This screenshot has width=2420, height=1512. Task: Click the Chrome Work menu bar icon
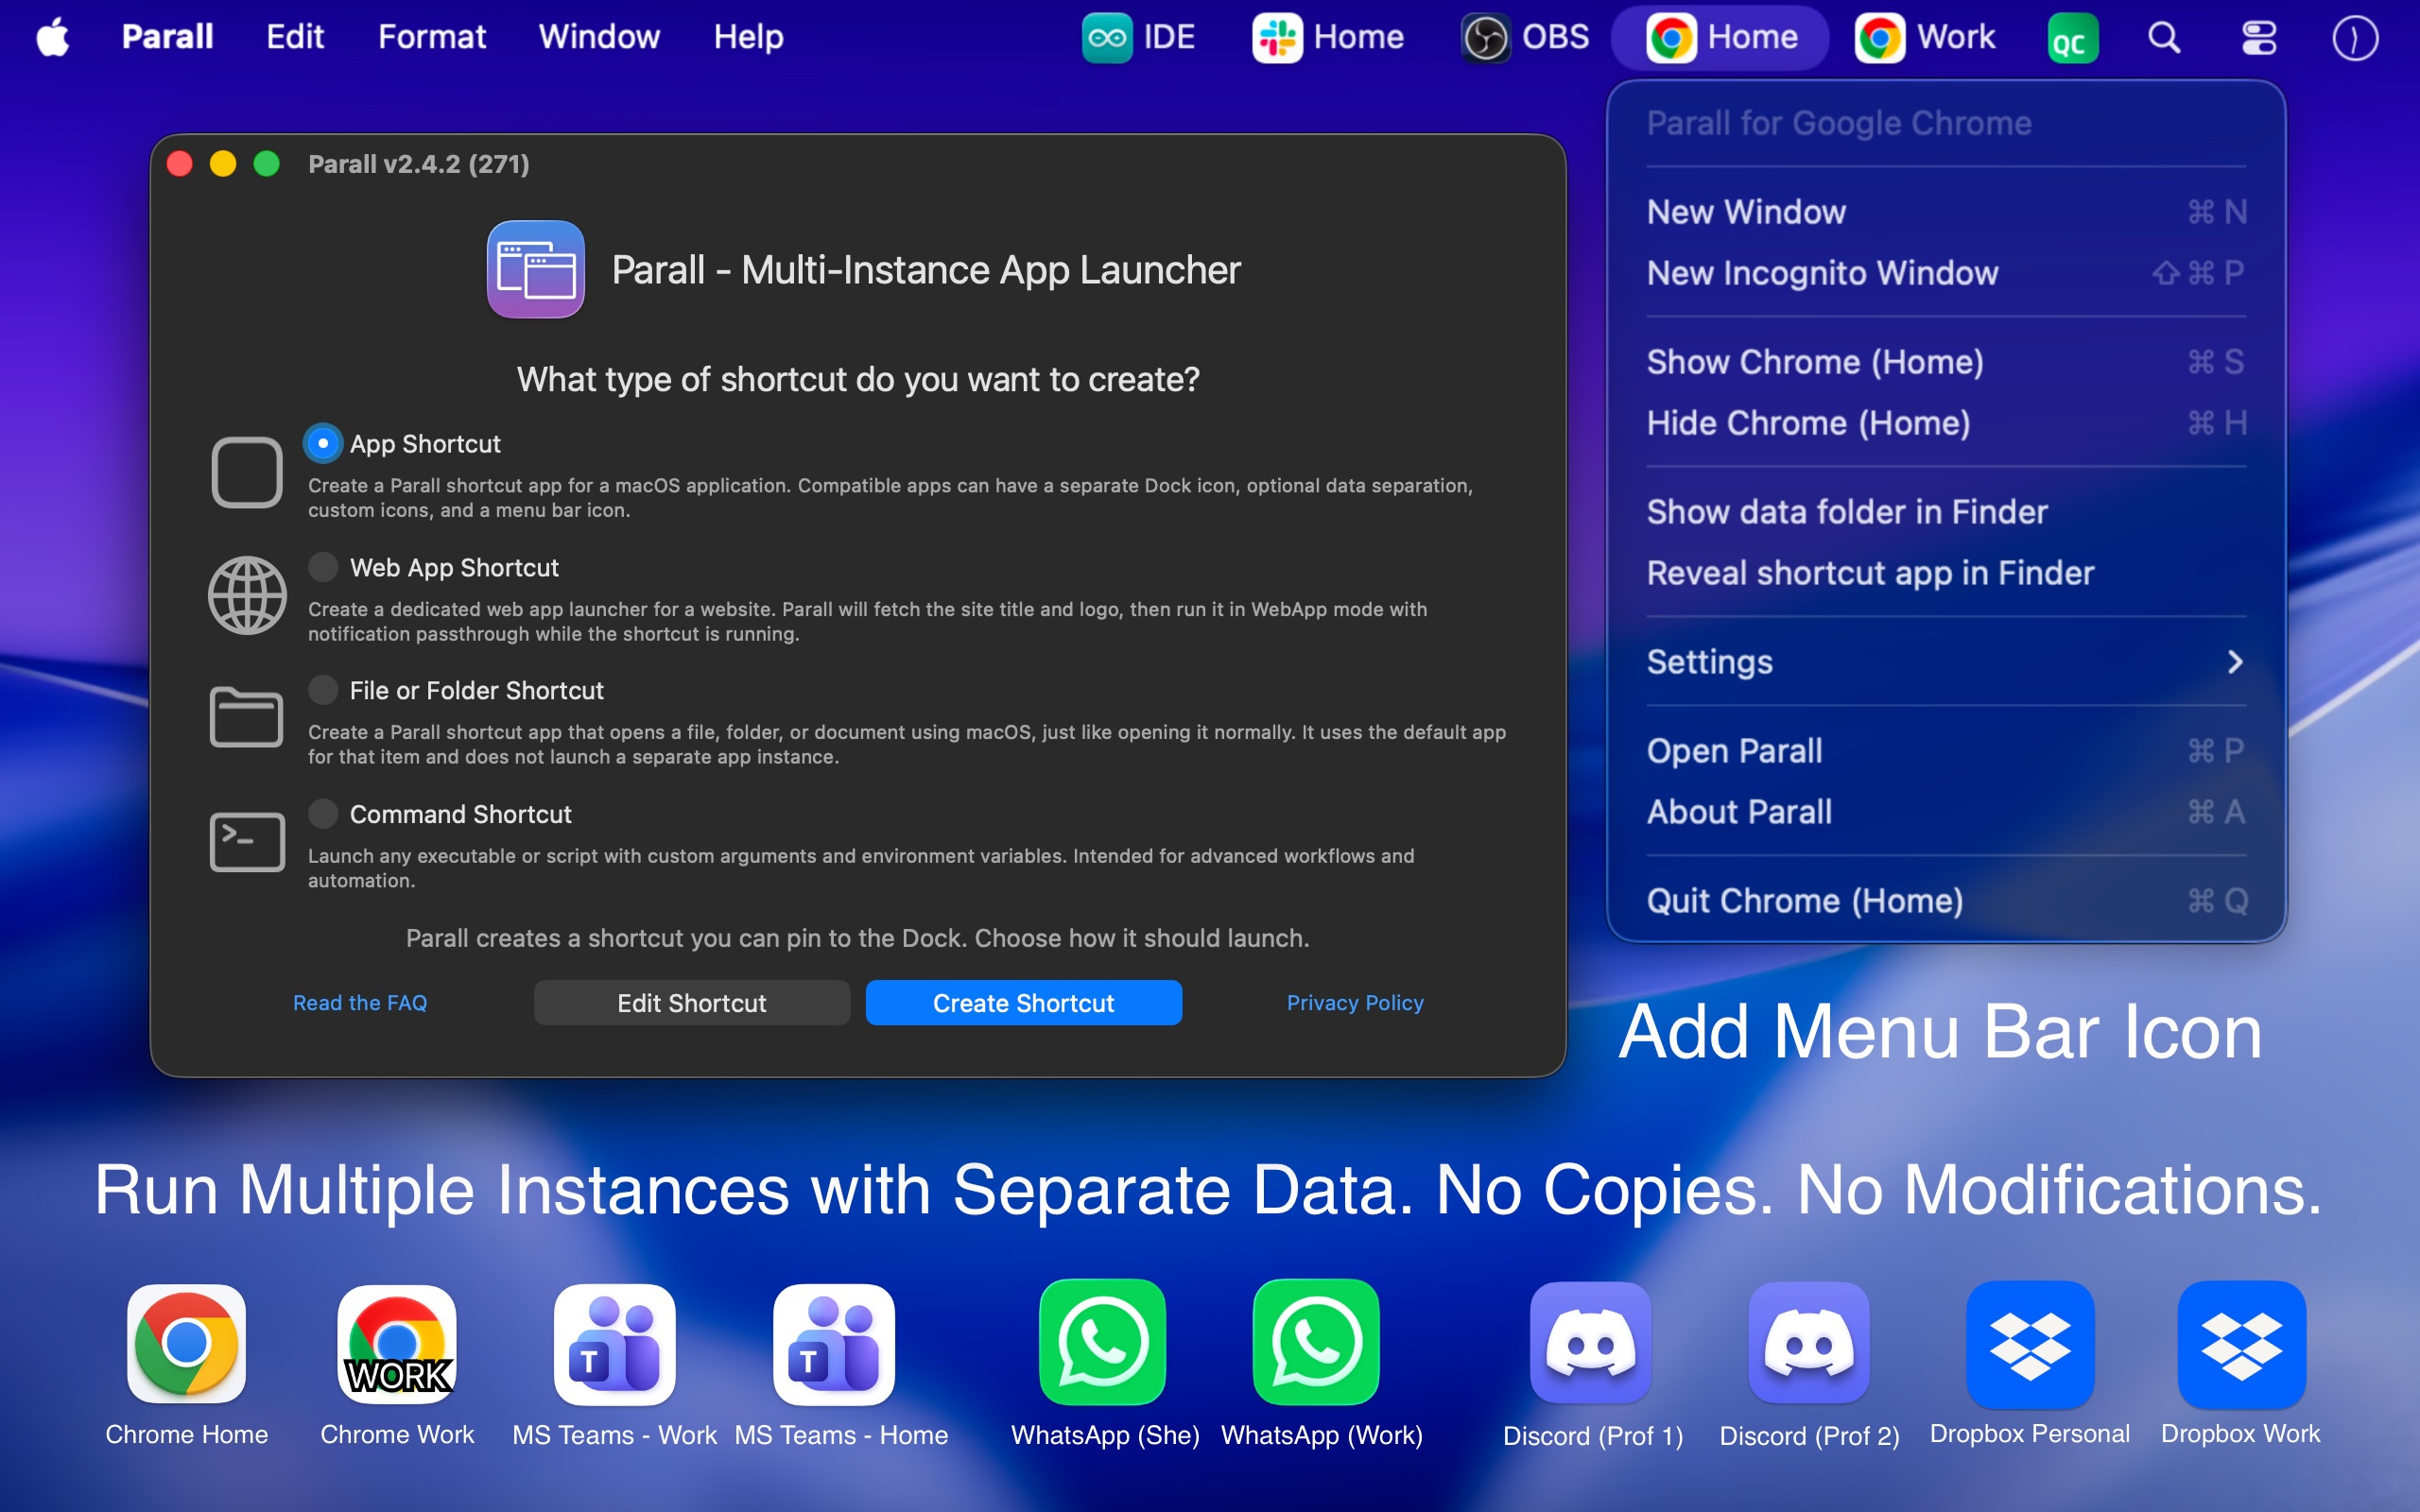pos(1925,38)
